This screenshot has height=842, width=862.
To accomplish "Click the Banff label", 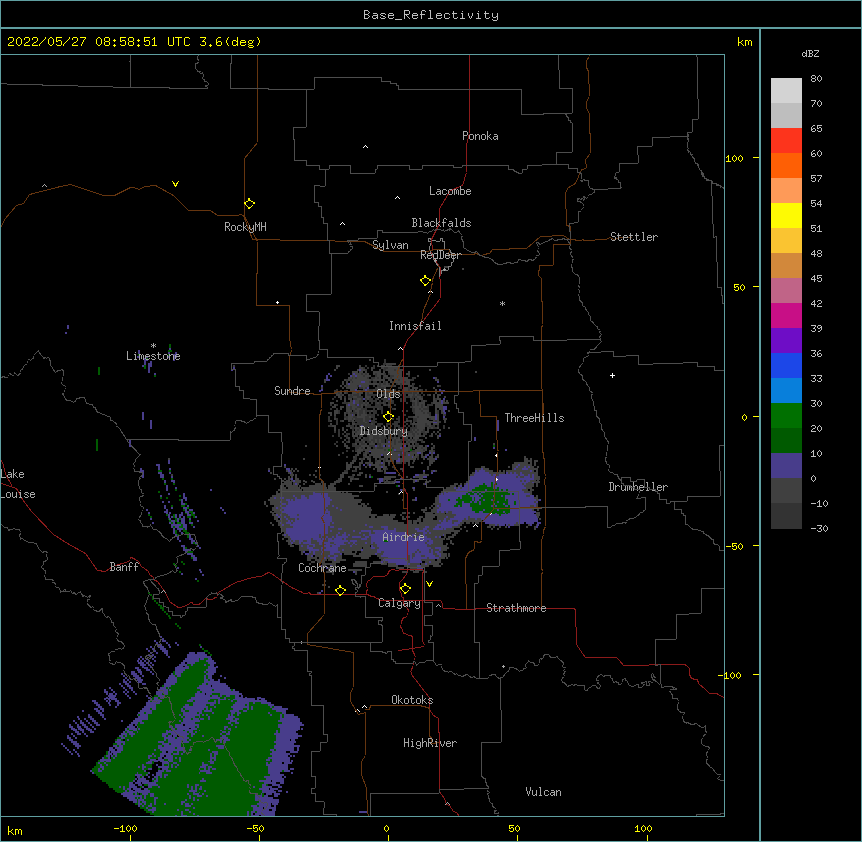I will tap(124, 567).
